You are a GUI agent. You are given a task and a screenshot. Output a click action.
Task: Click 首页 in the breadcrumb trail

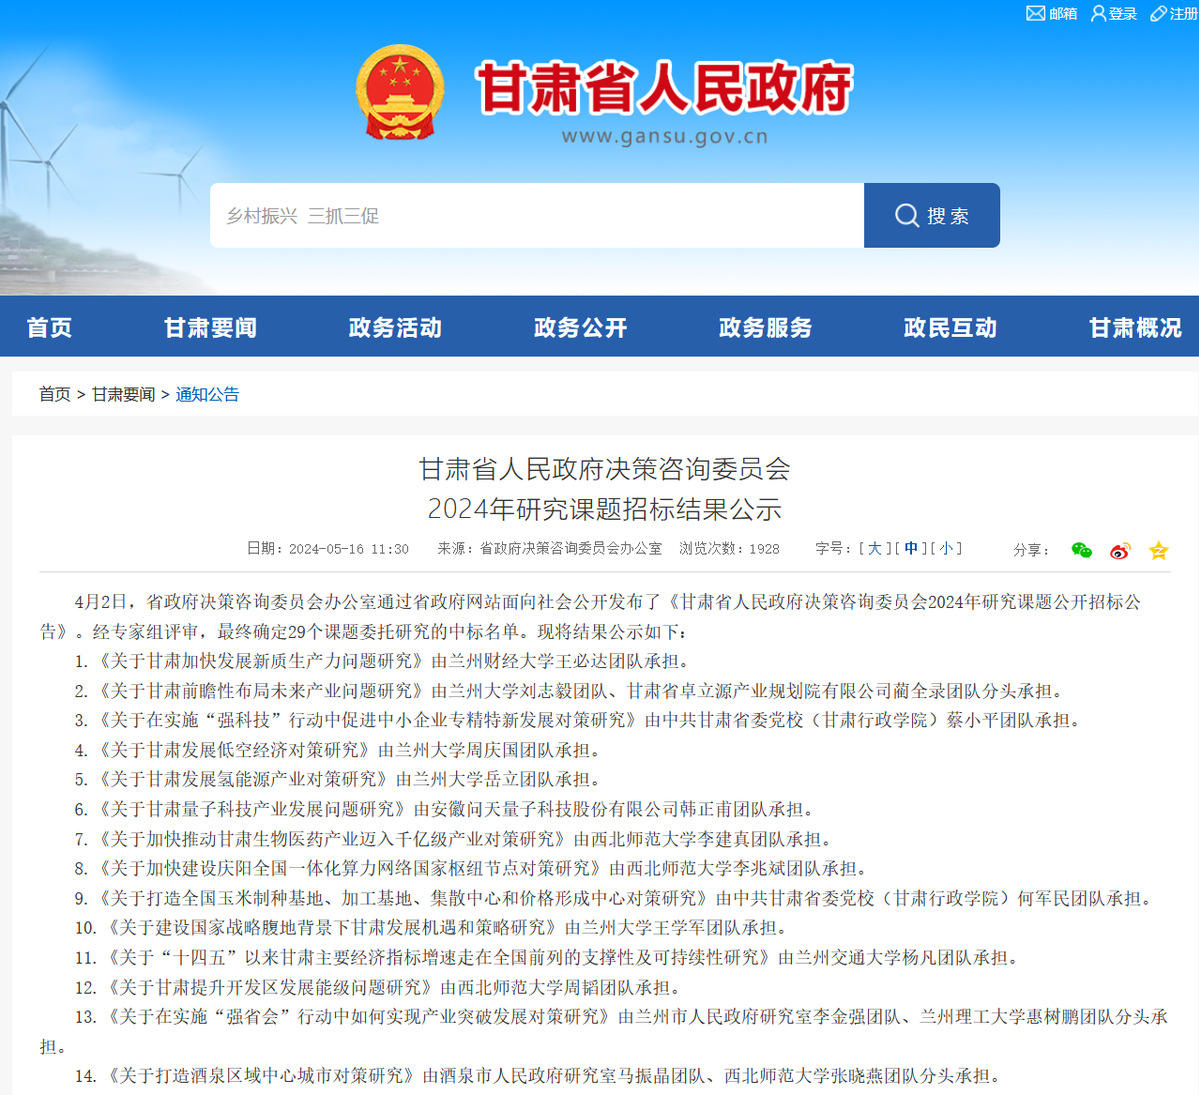tap(54, 394)
